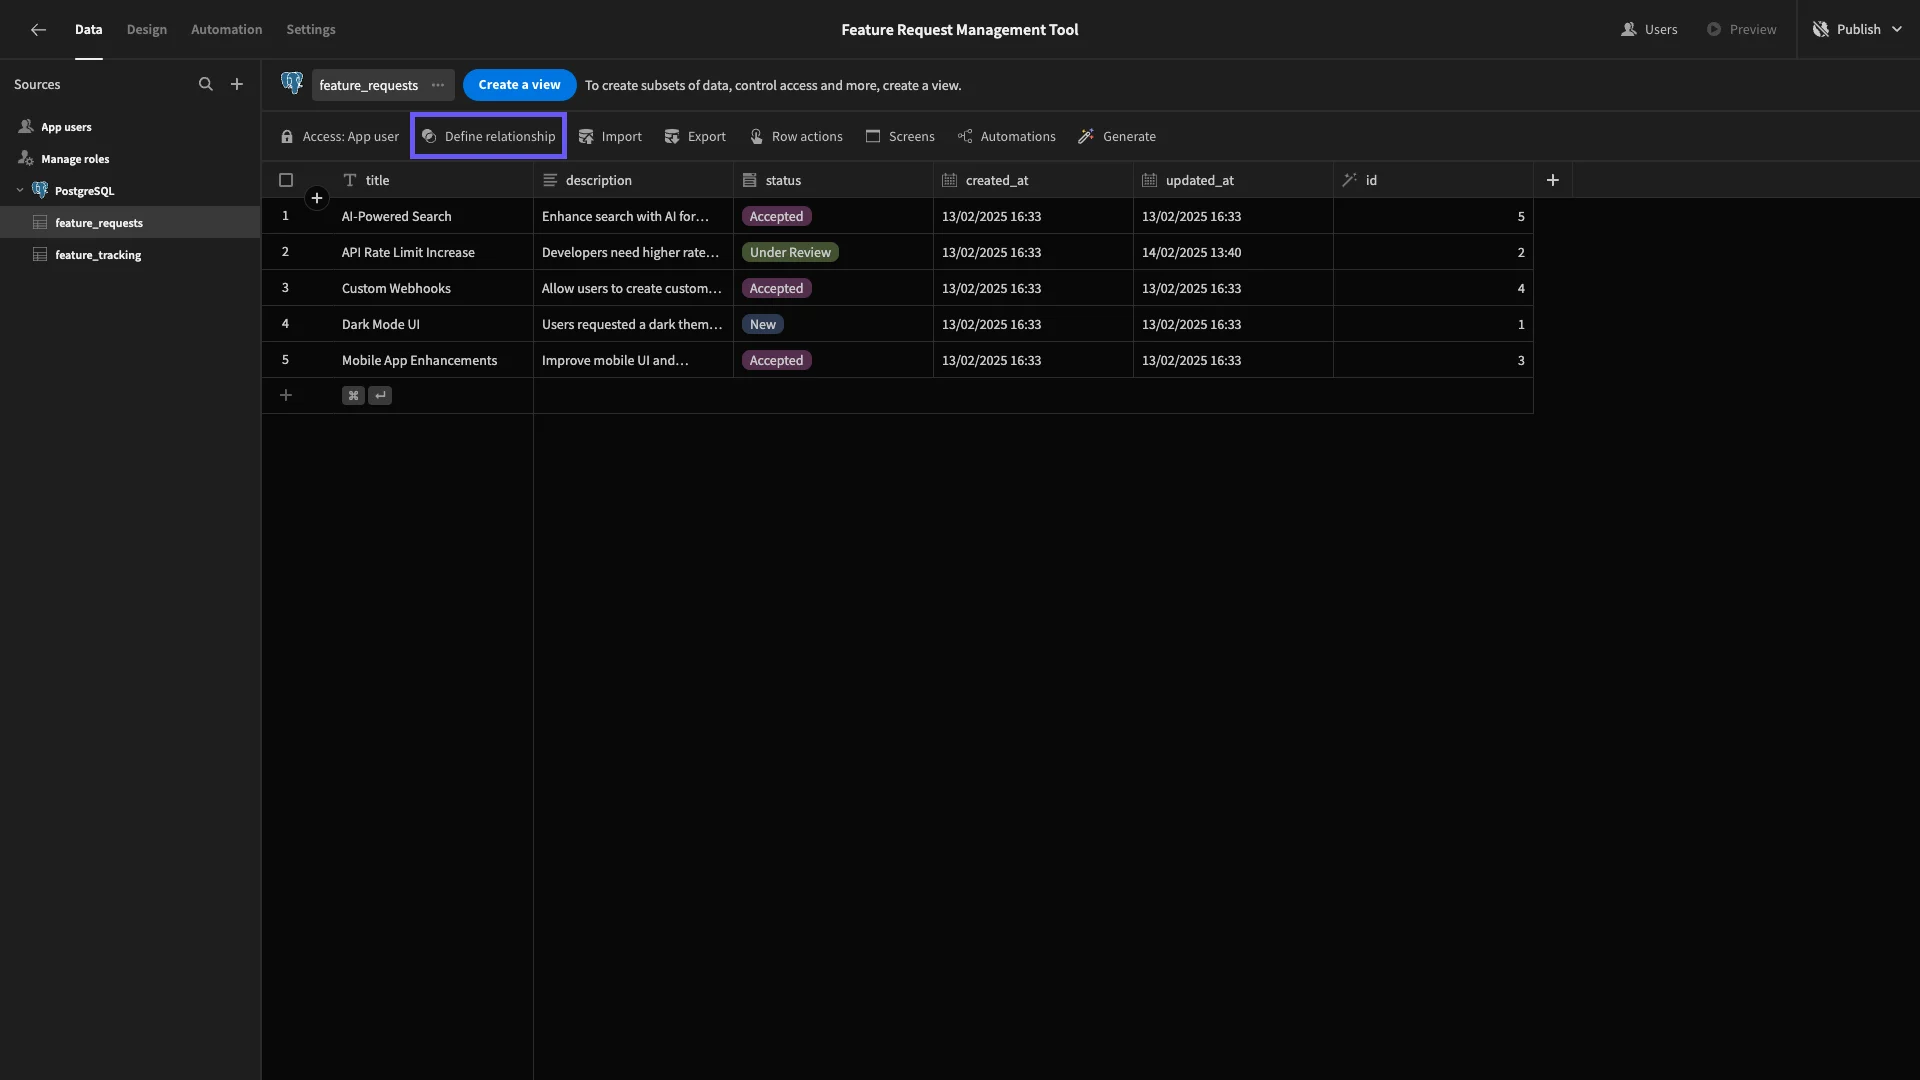Open Screens from the toolbar

coord(900,137)
